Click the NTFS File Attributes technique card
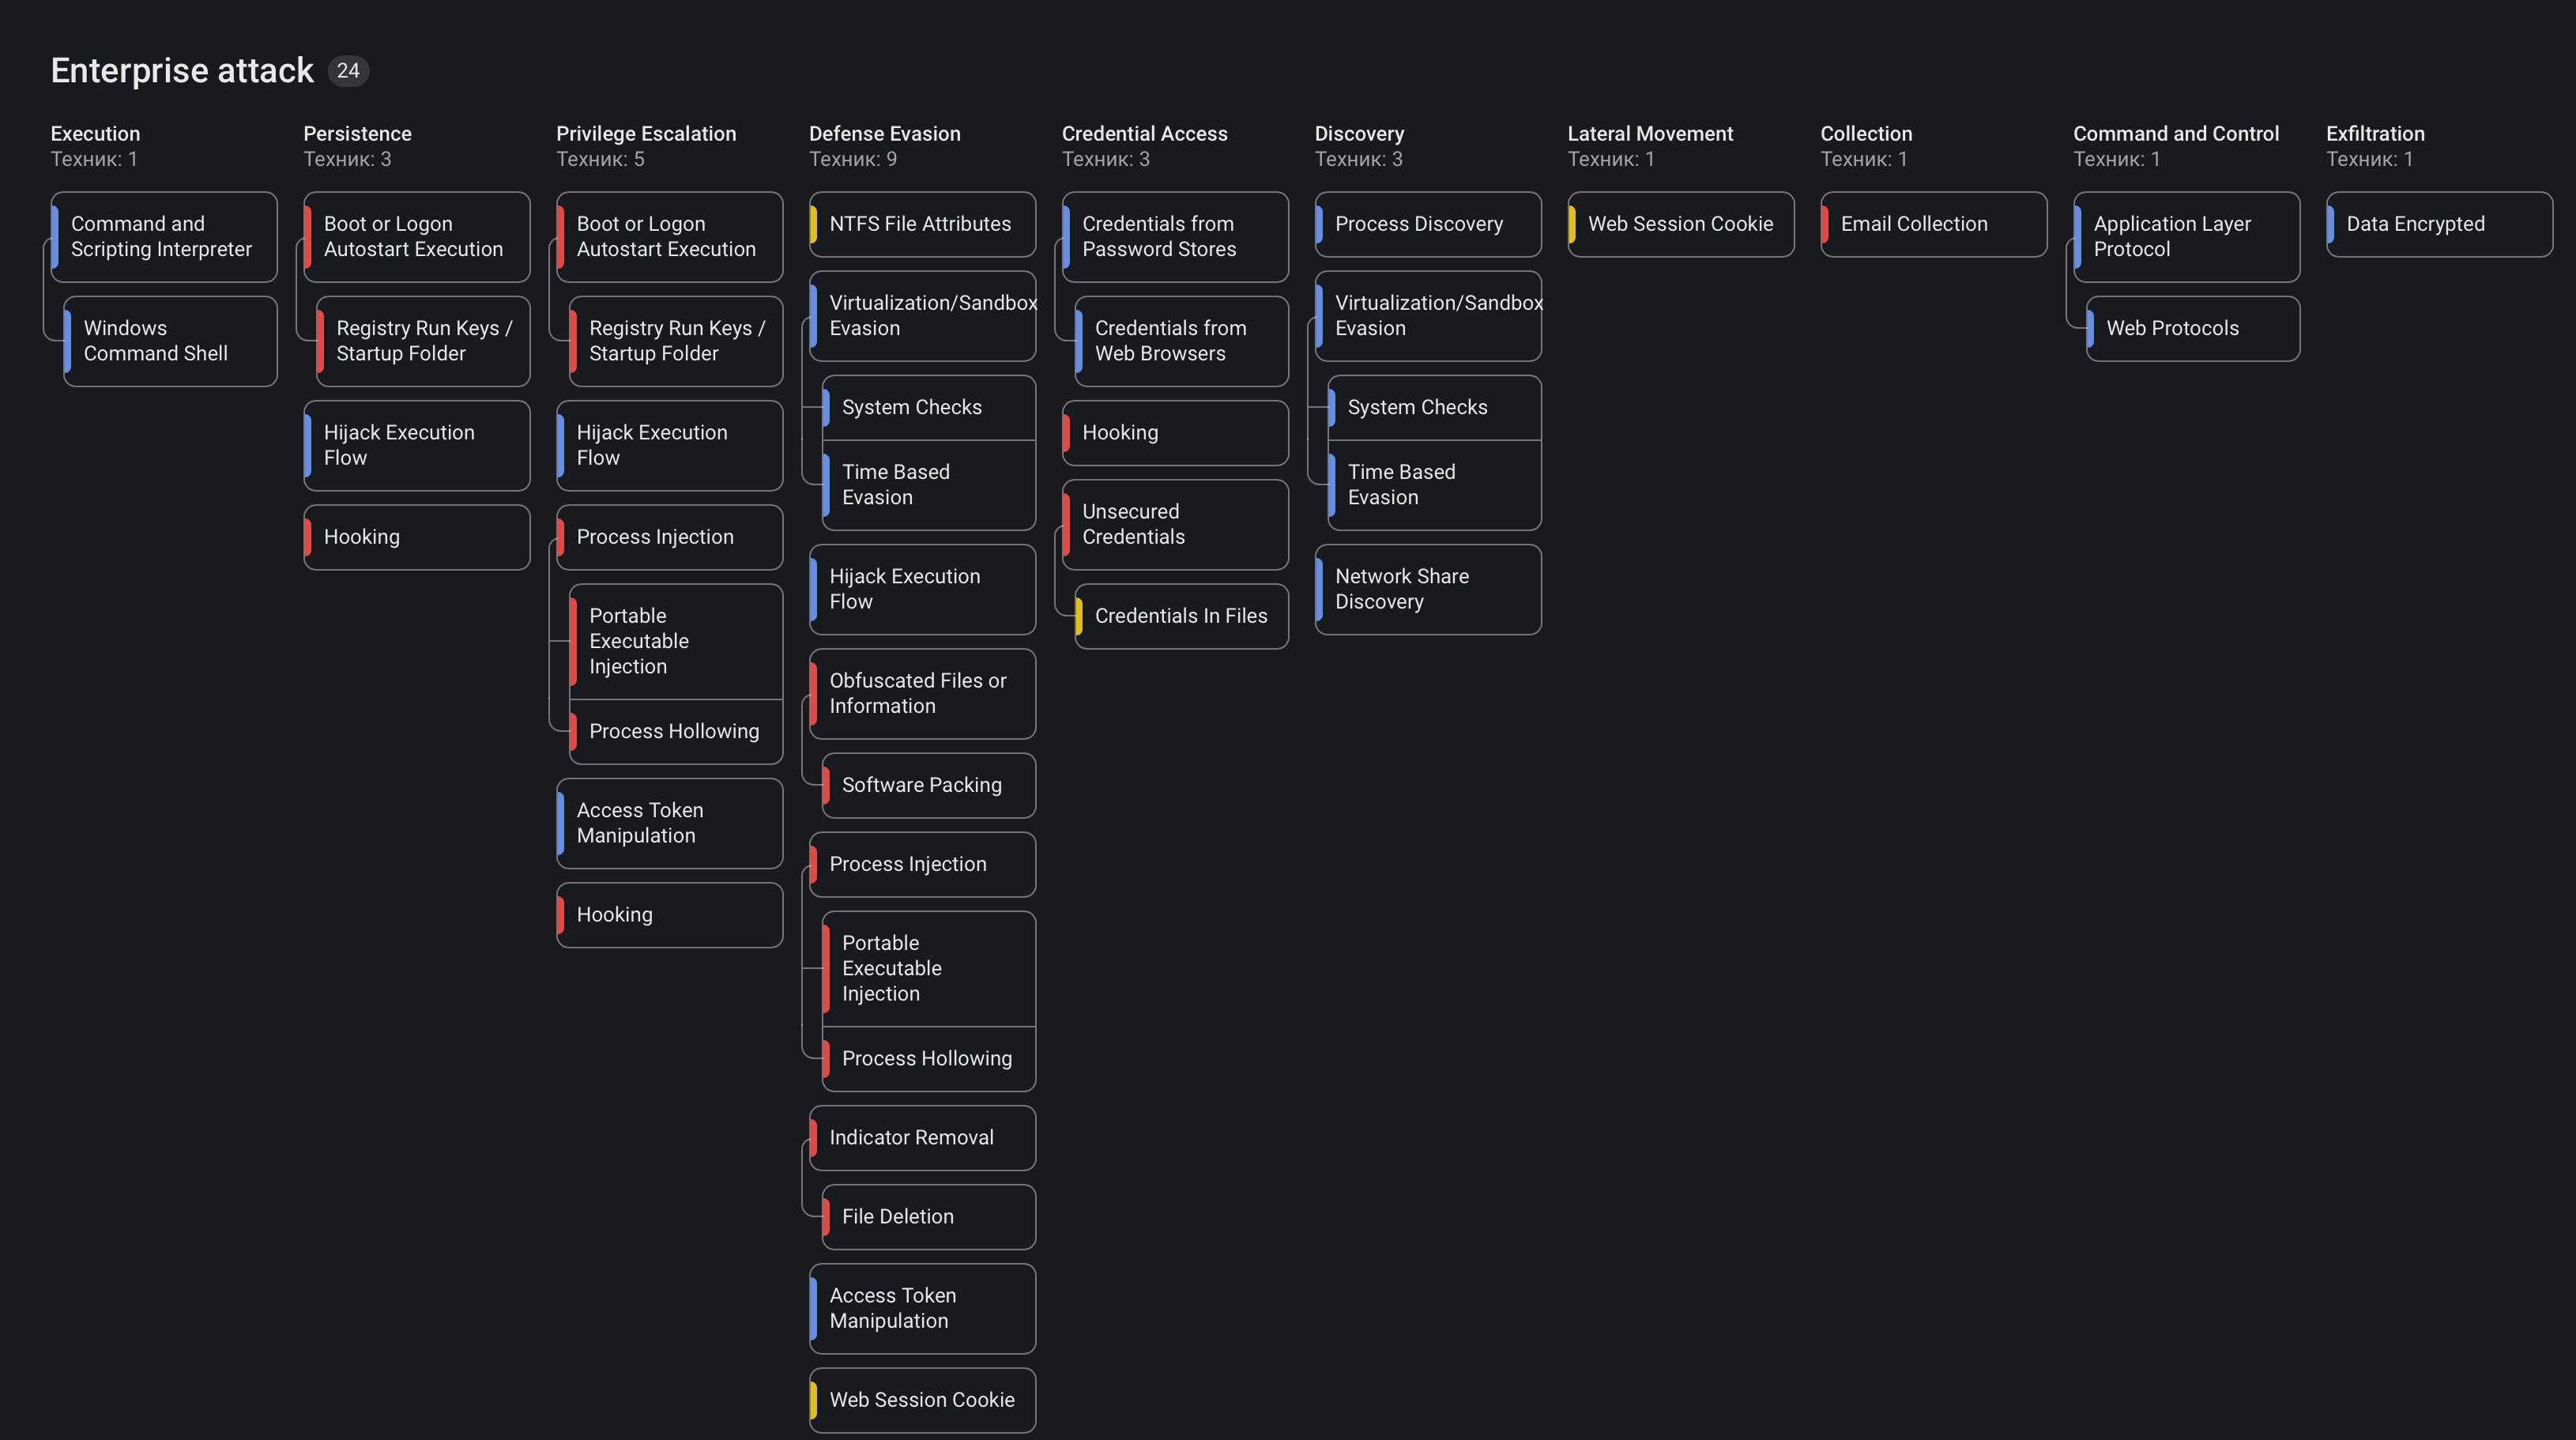The height and width of the screenshot is (1440, 2576). [x=921, y=224]
